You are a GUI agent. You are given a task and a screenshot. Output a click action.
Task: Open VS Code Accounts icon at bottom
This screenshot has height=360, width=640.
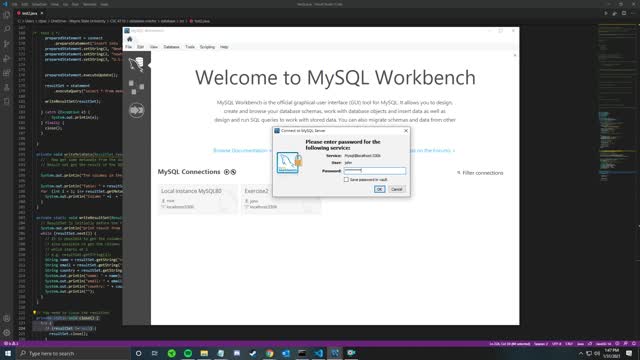pyautogui.click(x=7, y=318)
